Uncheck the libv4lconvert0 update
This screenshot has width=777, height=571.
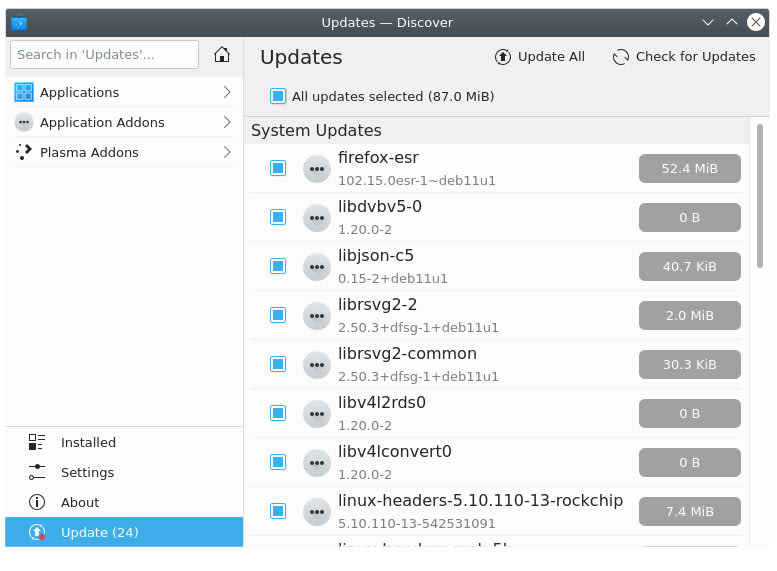(x=278, y=462)
